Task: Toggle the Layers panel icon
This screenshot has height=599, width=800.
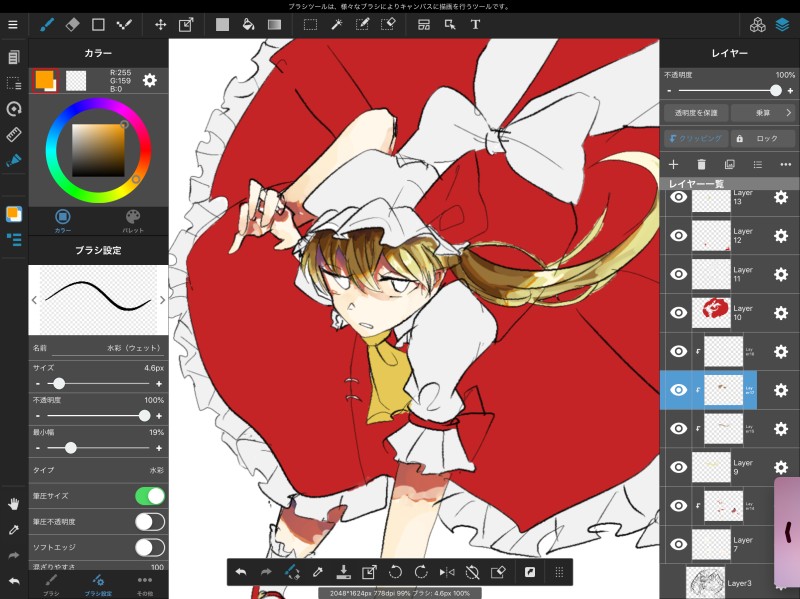Action: [x=782, y=24]
